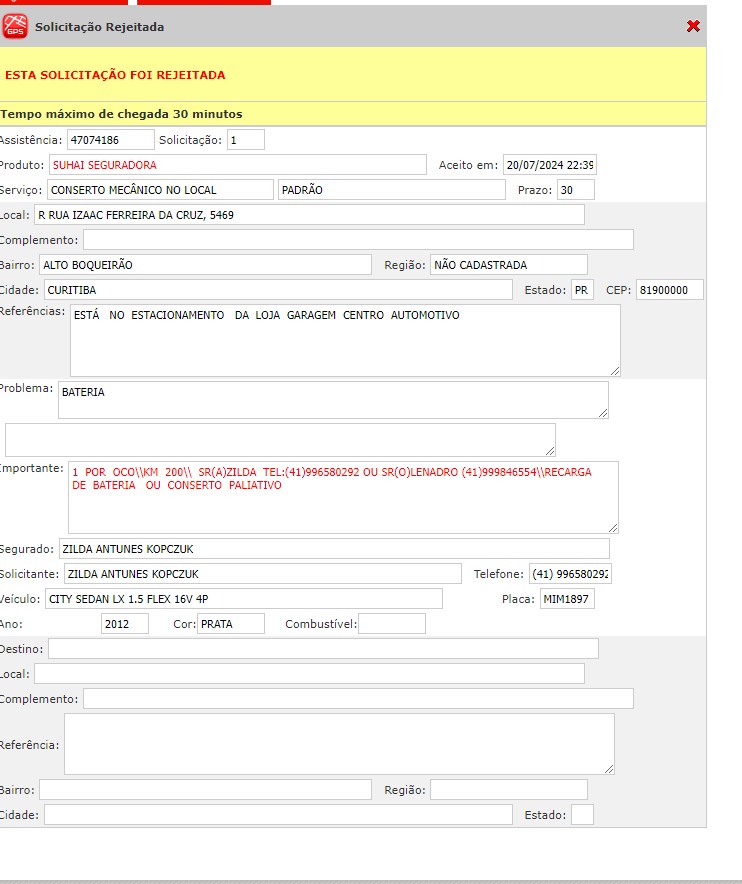The image size is (742, 884).
Task: Click the Produto field SUHAI SEGURADORA
Action: point(237,165)
